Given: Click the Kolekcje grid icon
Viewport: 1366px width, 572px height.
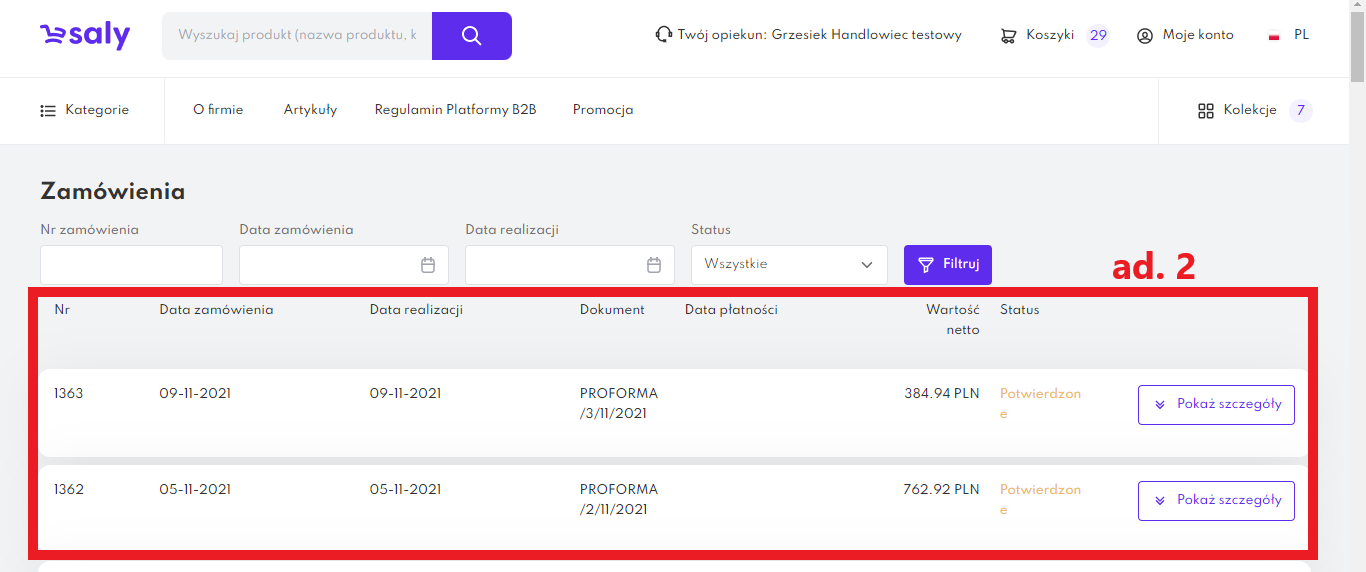Looking at the screenshot, I should pyautogui.click(x=1205, y=111).
